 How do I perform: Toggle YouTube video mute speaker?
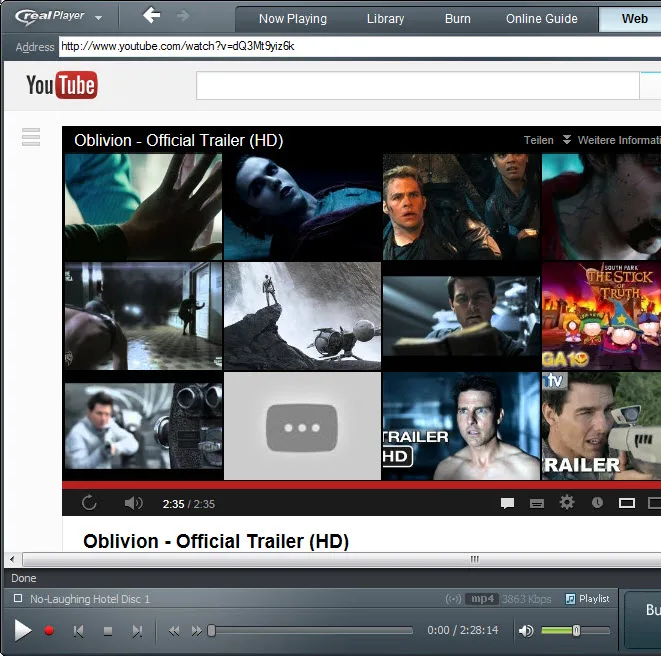(x=133, y=503)
